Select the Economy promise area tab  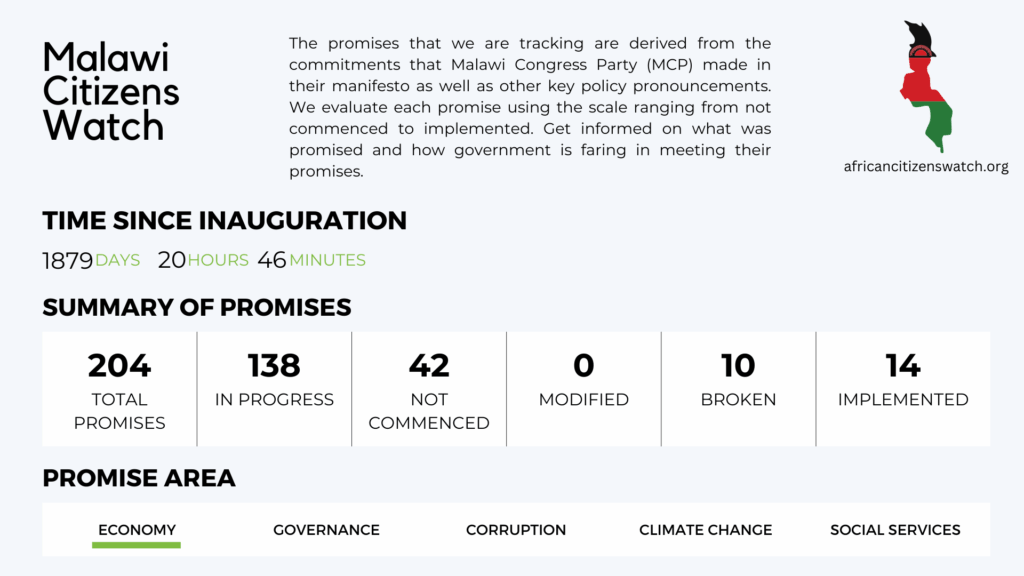coord(136,530)
